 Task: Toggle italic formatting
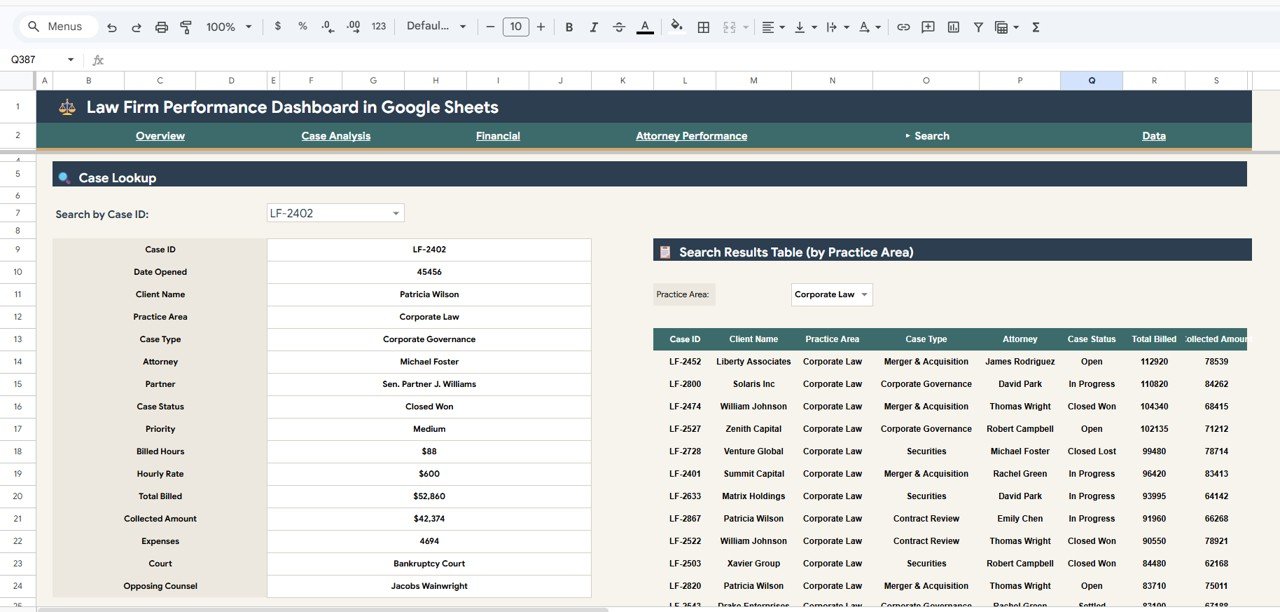(x=593, y=26)
